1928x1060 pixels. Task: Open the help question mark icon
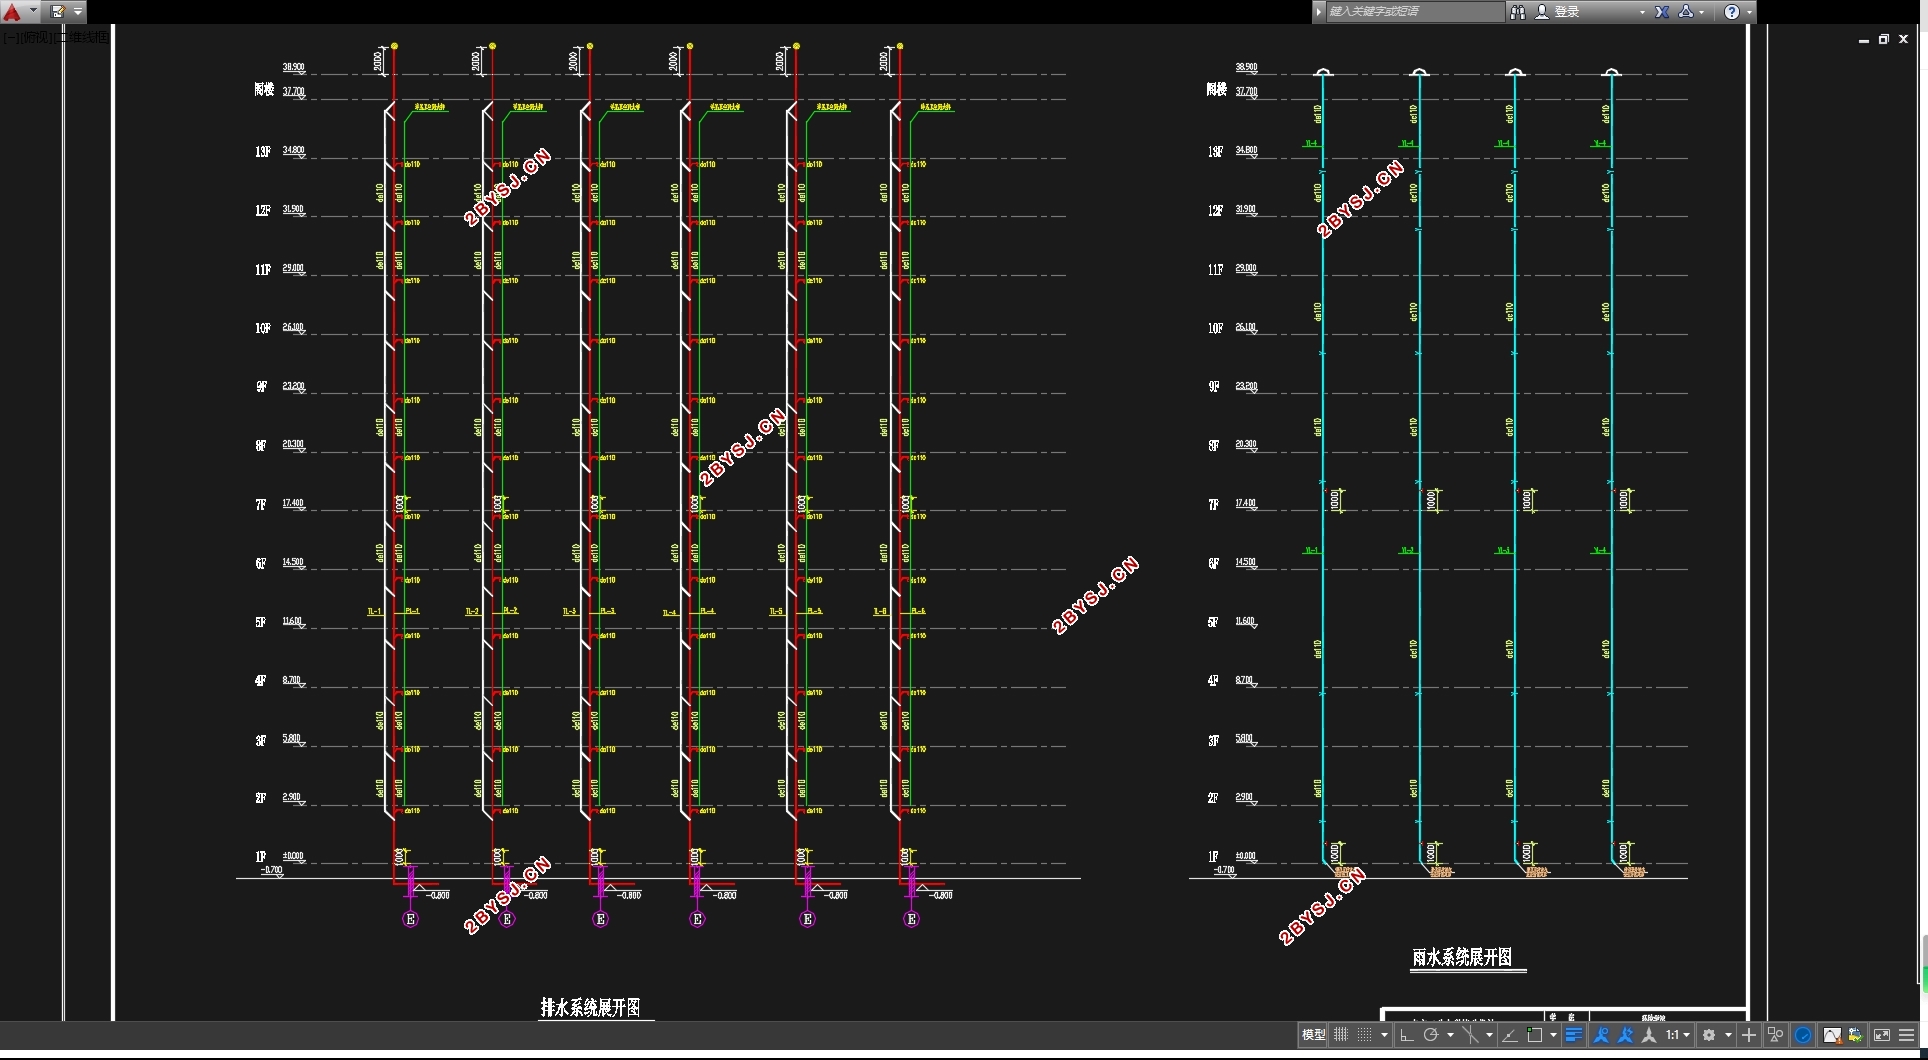point(1732,12)
